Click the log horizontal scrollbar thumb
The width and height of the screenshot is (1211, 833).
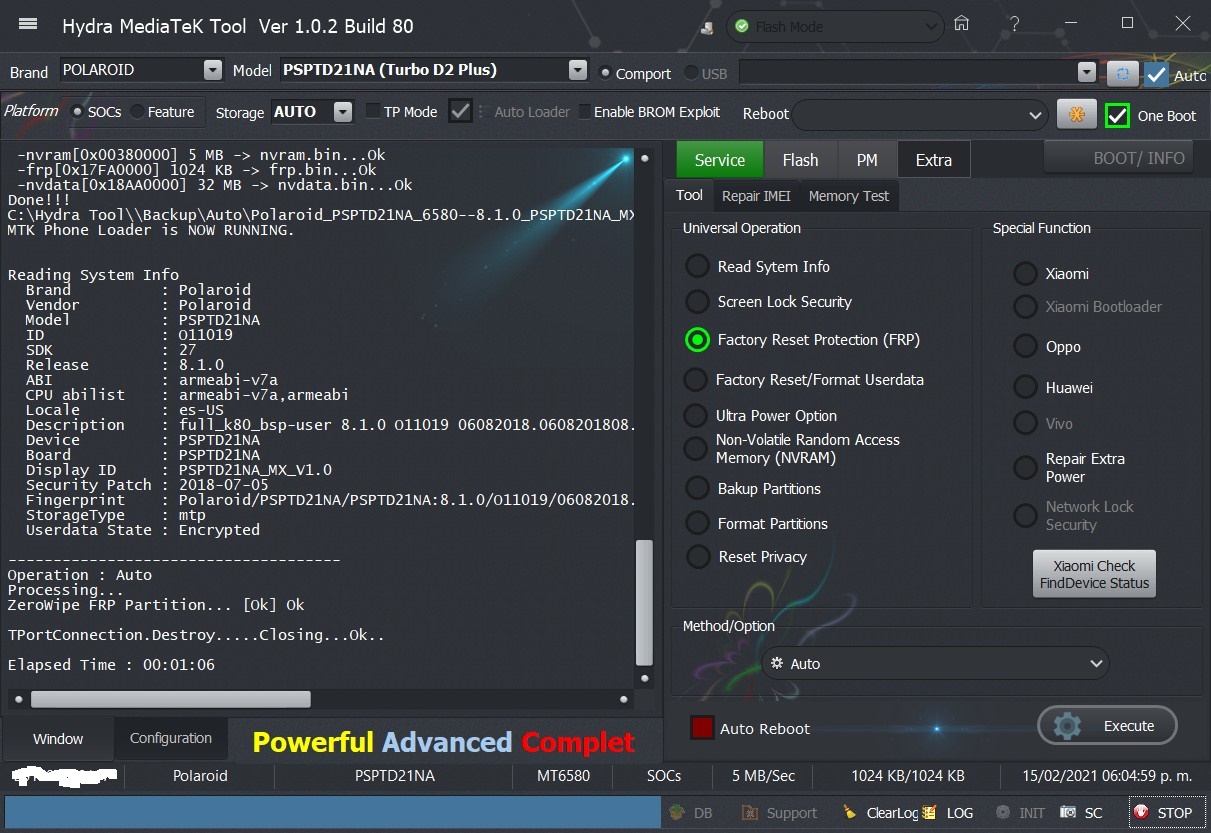click(x=171, y=699)
